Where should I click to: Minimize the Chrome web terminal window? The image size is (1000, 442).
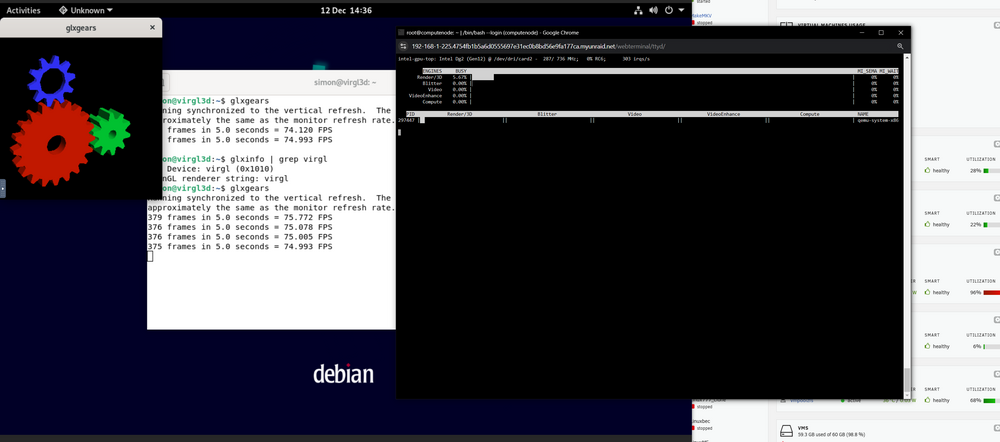[x=862, y=32]
